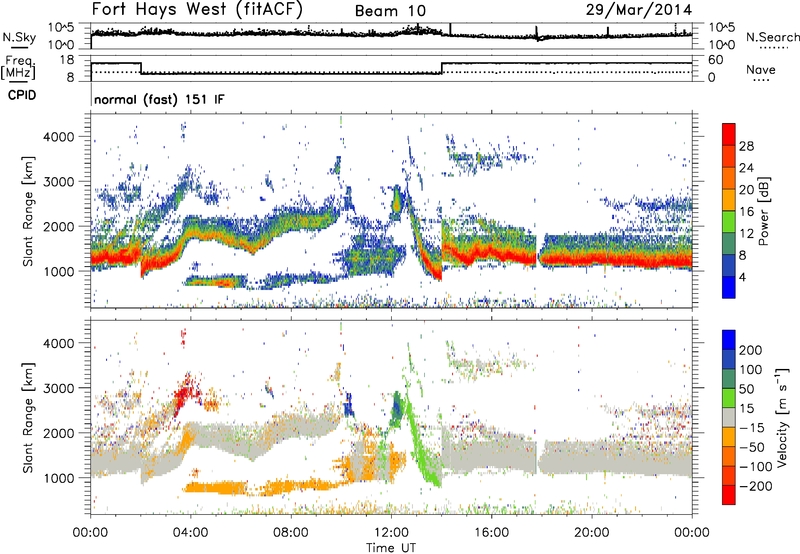Pick the red top segment of the power colorbar
This screenshot has width=800, height=554.
729,134
